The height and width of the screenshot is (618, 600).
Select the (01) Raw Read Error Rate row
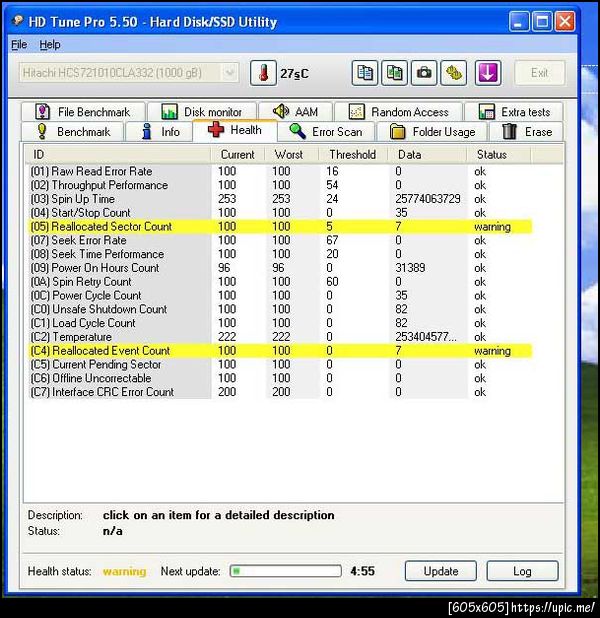280,171
